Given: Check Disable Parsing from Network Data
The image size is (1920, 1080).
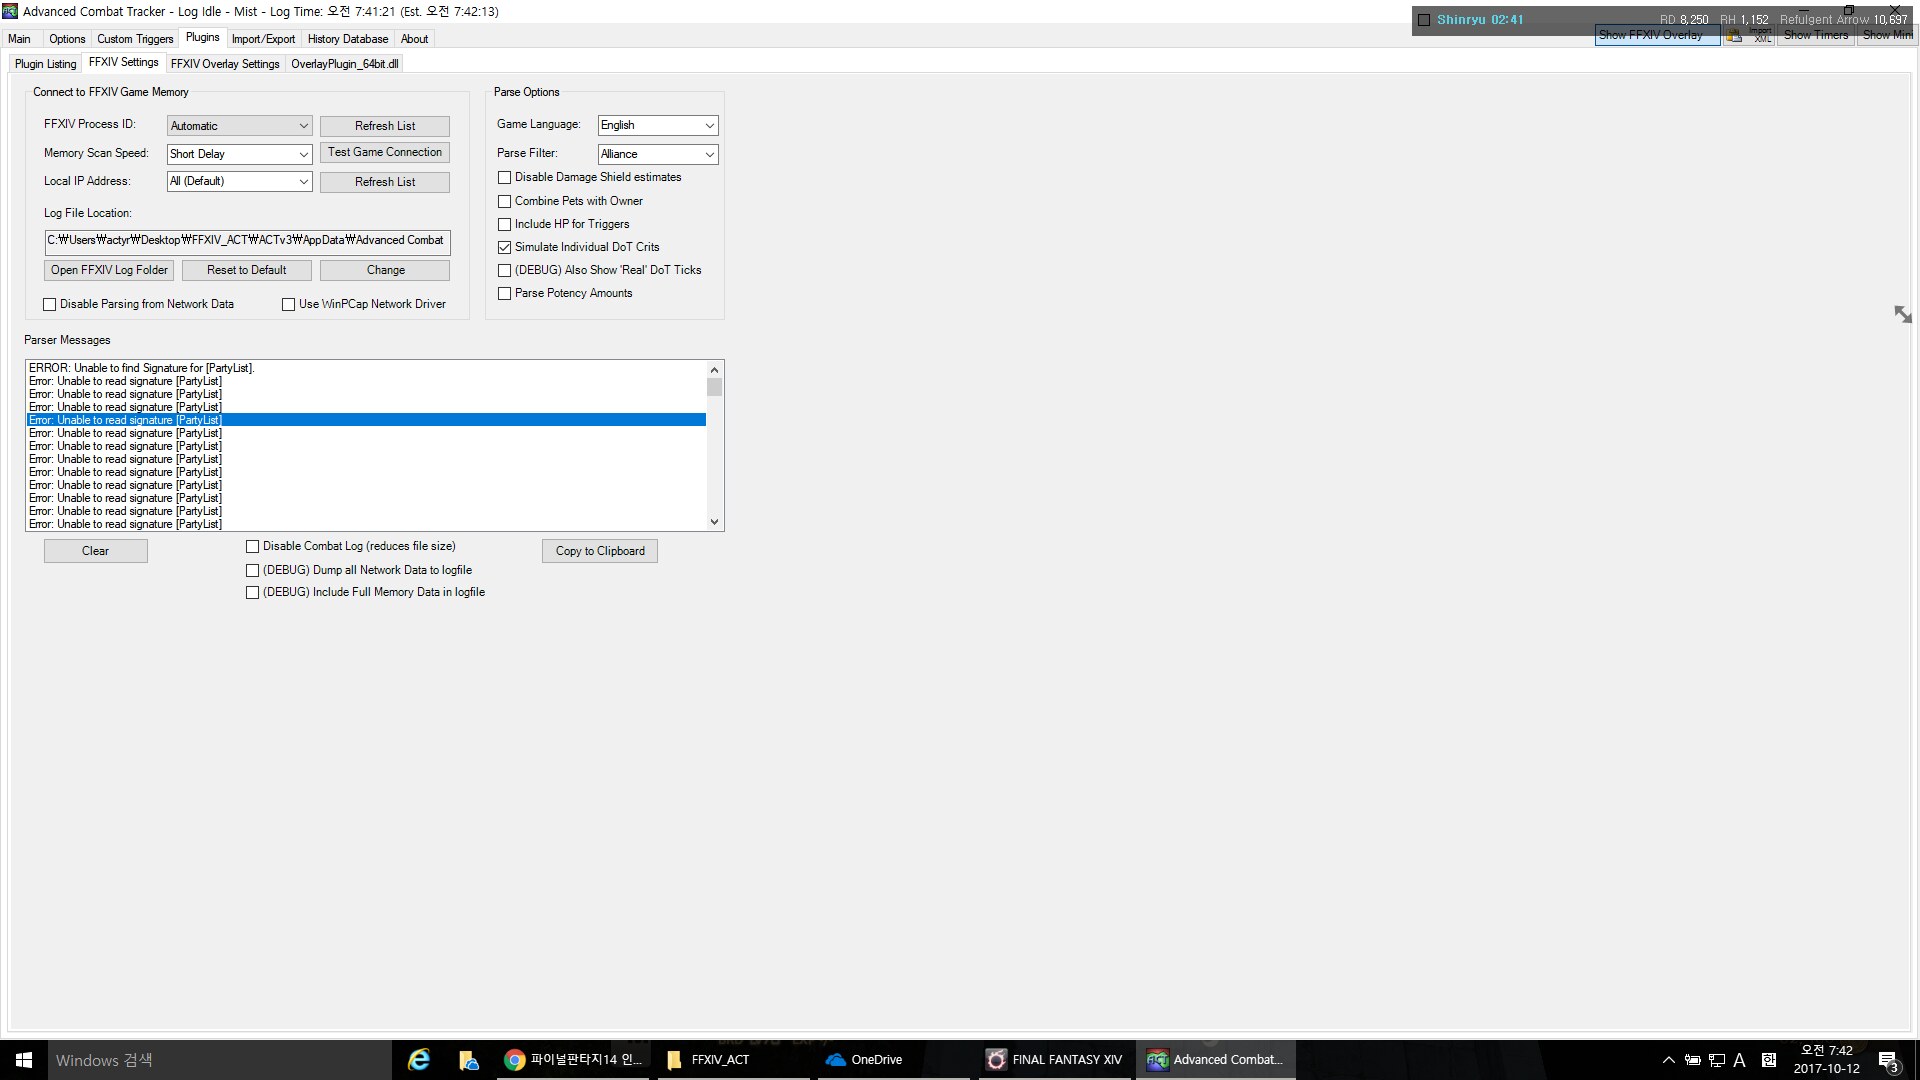Looking at the screenshot, I should [x=50, y=304].
